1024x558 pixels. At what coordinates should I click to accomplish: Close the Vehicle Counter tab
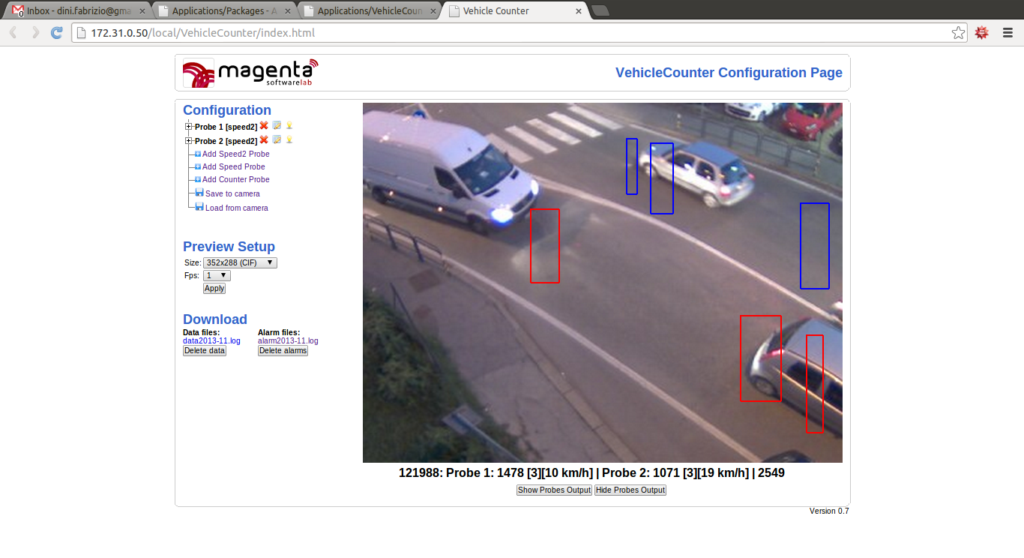tap(578, 11)
